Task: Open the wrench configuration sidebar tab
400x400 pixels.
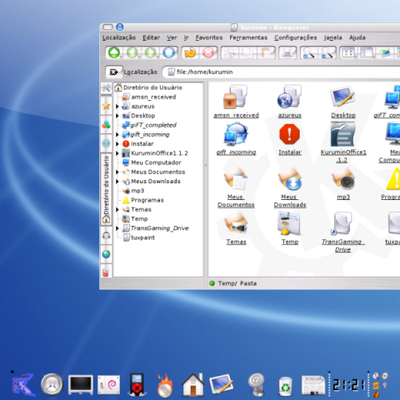Action: 106,88
